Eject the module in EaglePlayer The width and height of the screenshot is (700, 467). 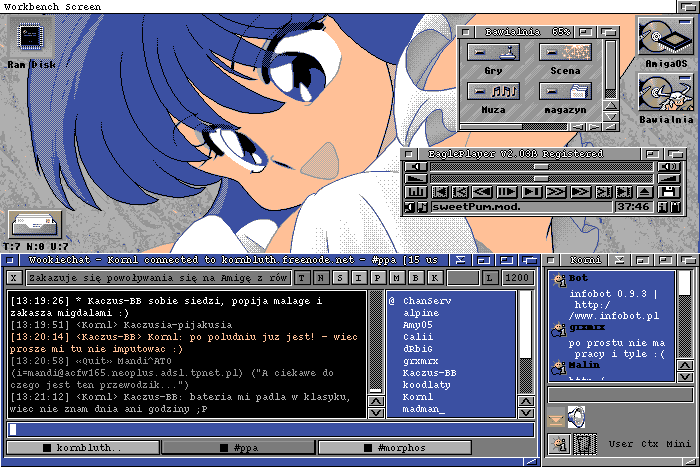(644, 192)
